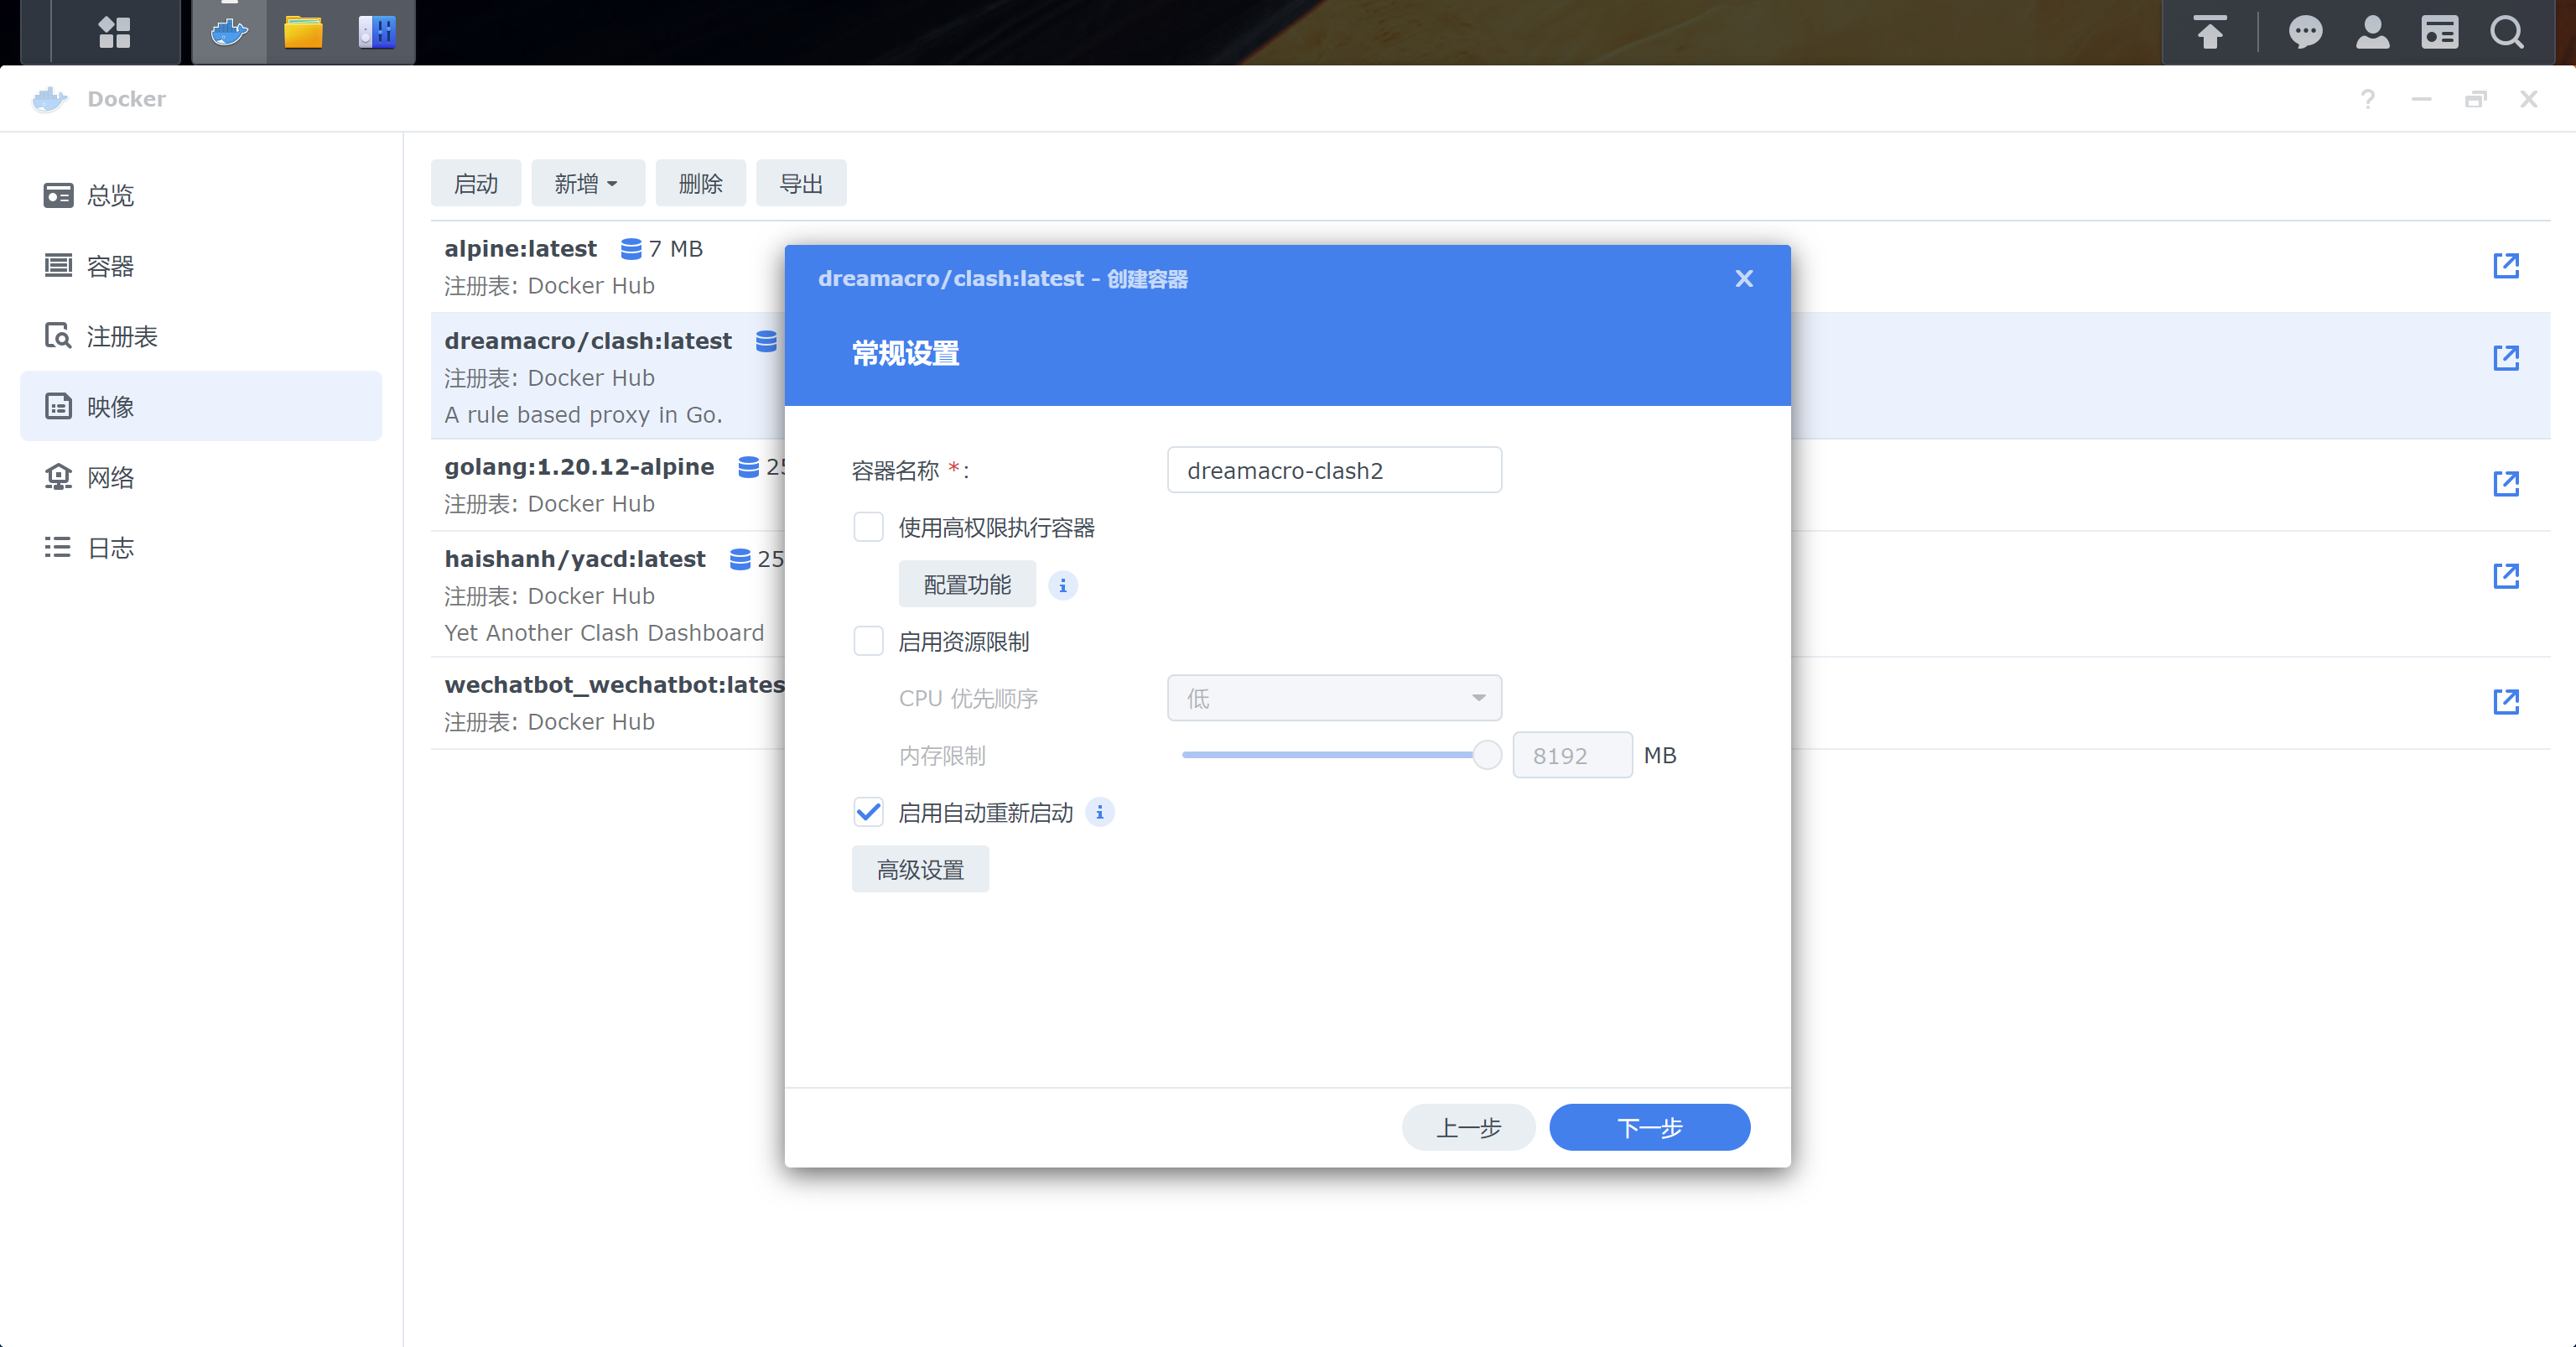This screenshot has width=2576, height=1347.
Task: Go to 容器 in sidebar
Action: [x=201, y=266]
